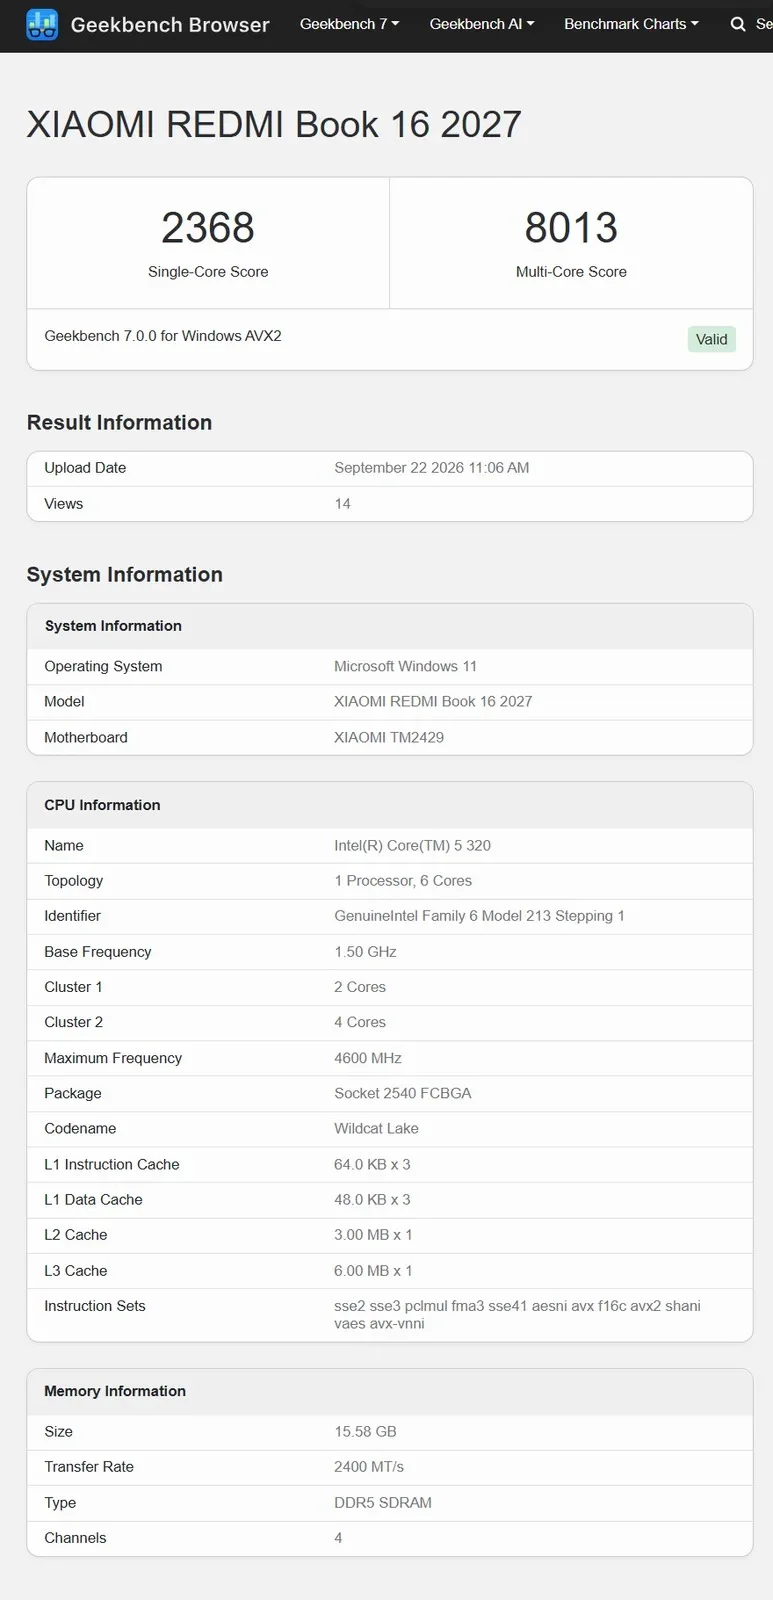Screen dimensions: 773x1600
Task: Click Cluster 2 value 4 Cores
Action: tap(360, 1022)
